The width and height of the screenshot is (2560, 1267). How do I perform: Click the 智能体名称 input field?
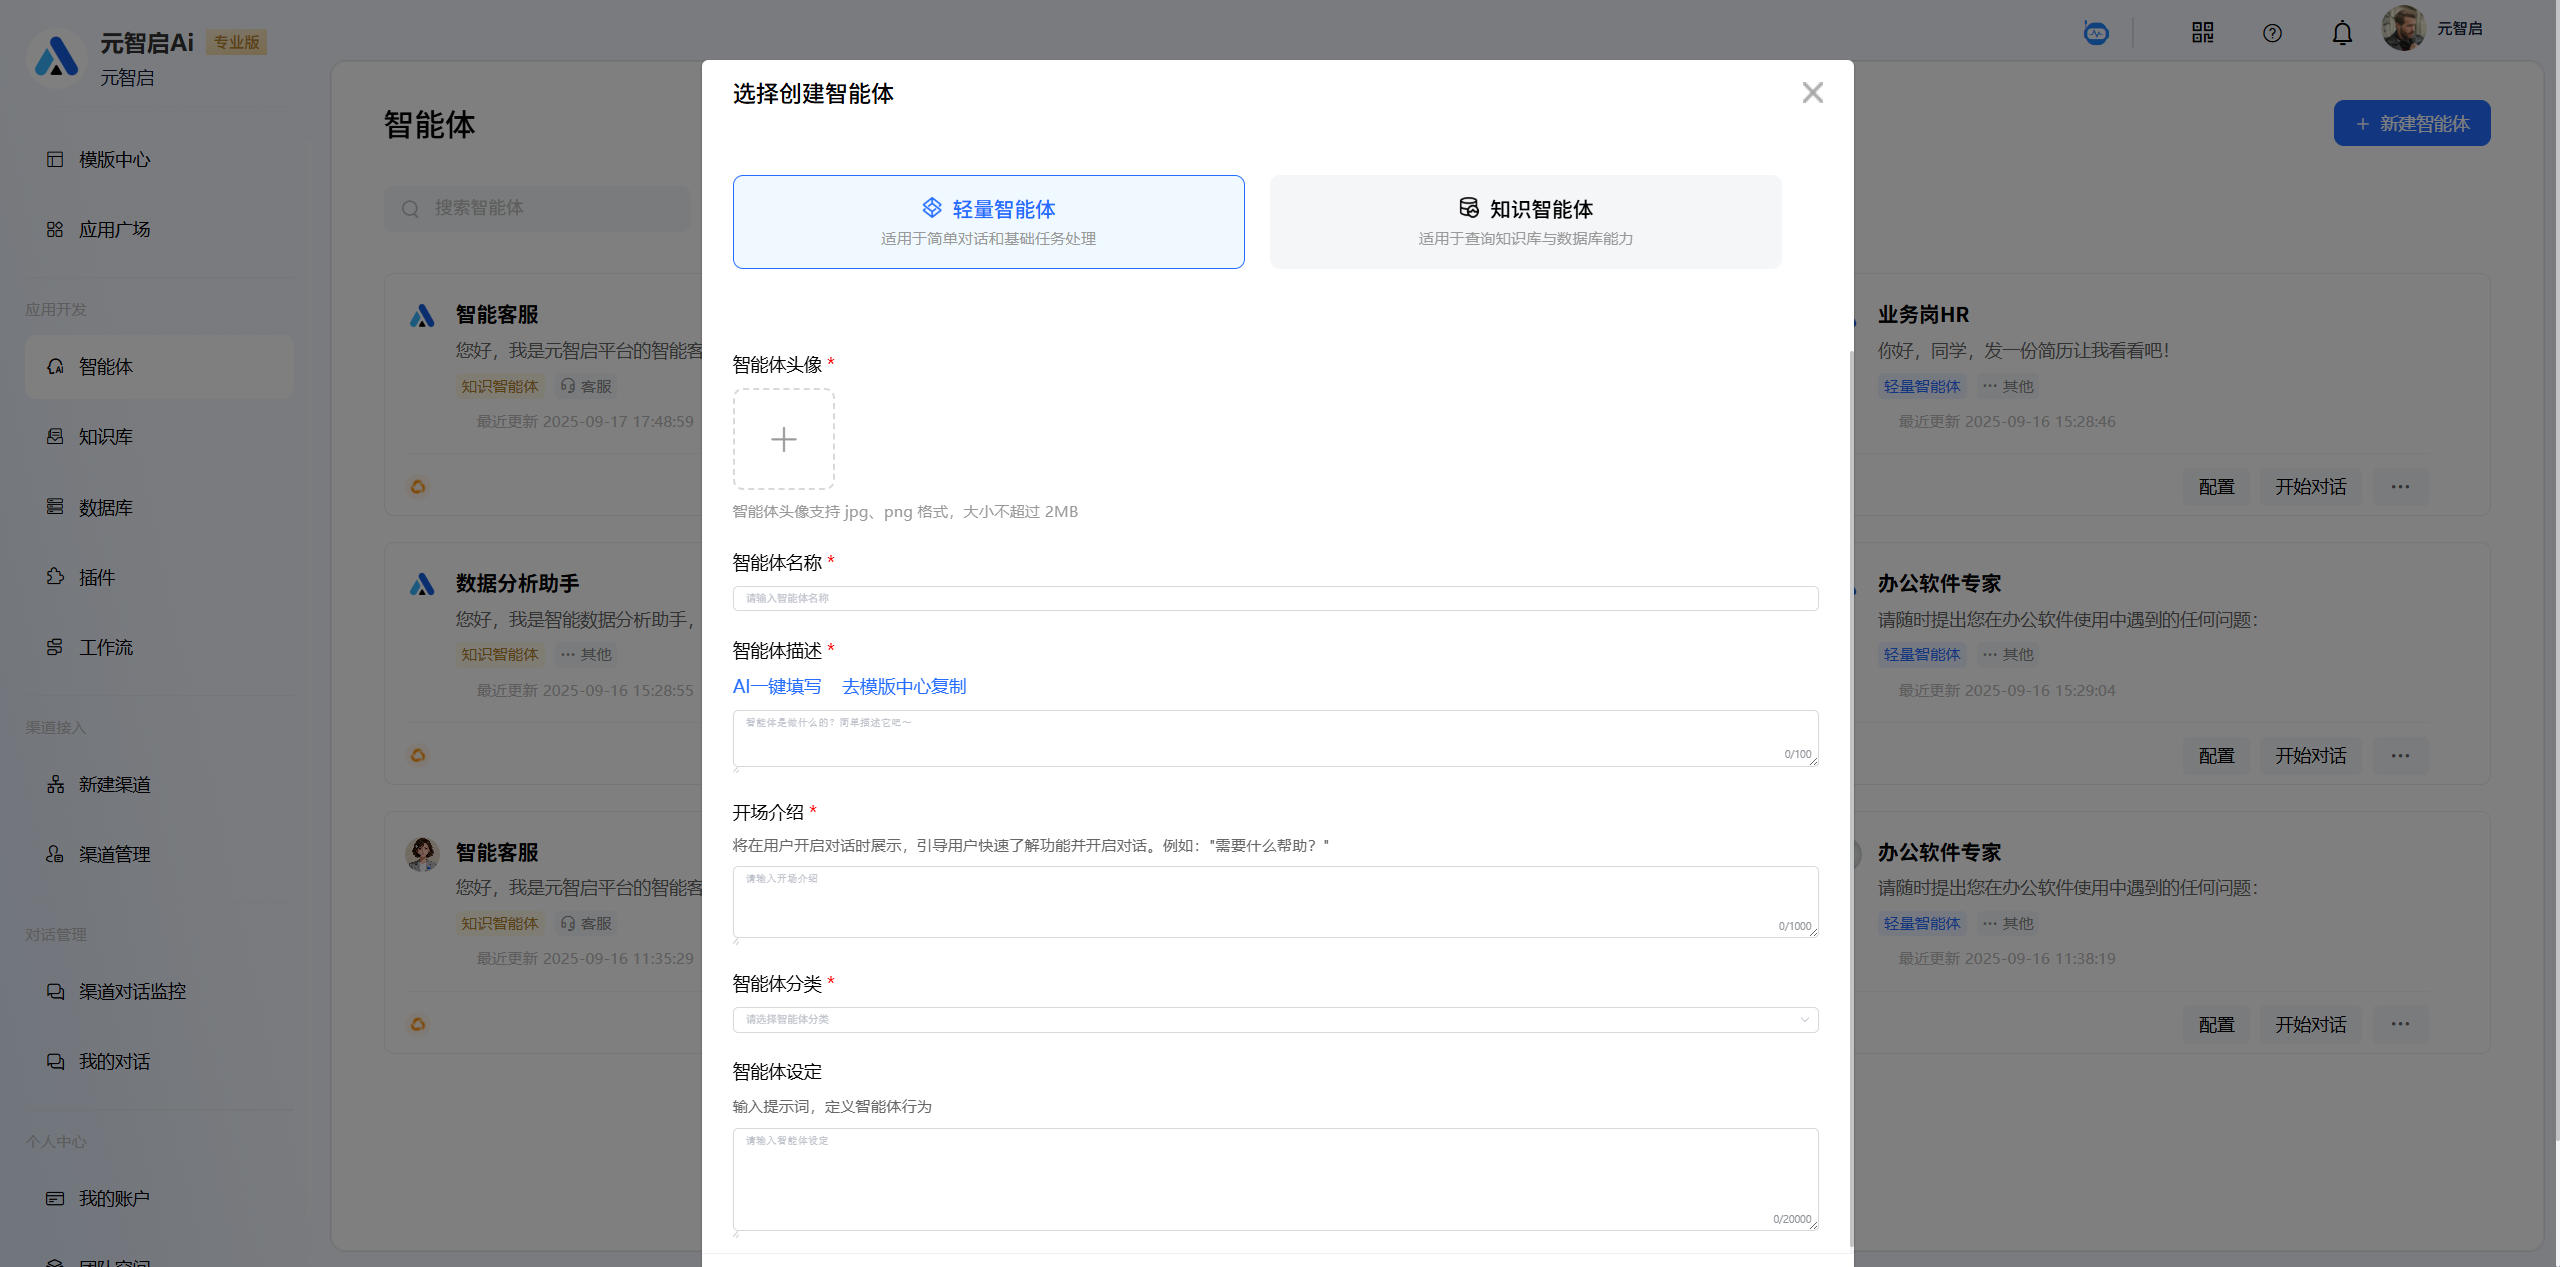1275,598
